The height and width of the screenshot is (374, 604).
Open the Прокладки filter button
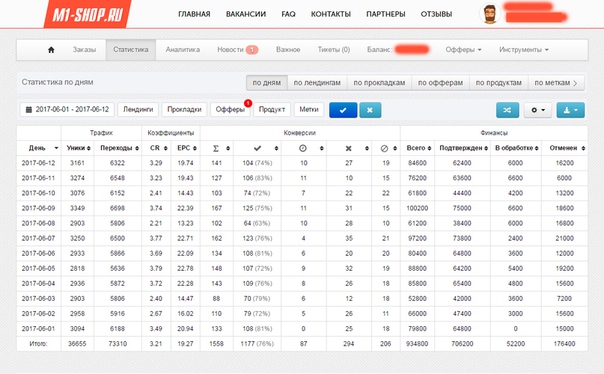tap(184, 109)
